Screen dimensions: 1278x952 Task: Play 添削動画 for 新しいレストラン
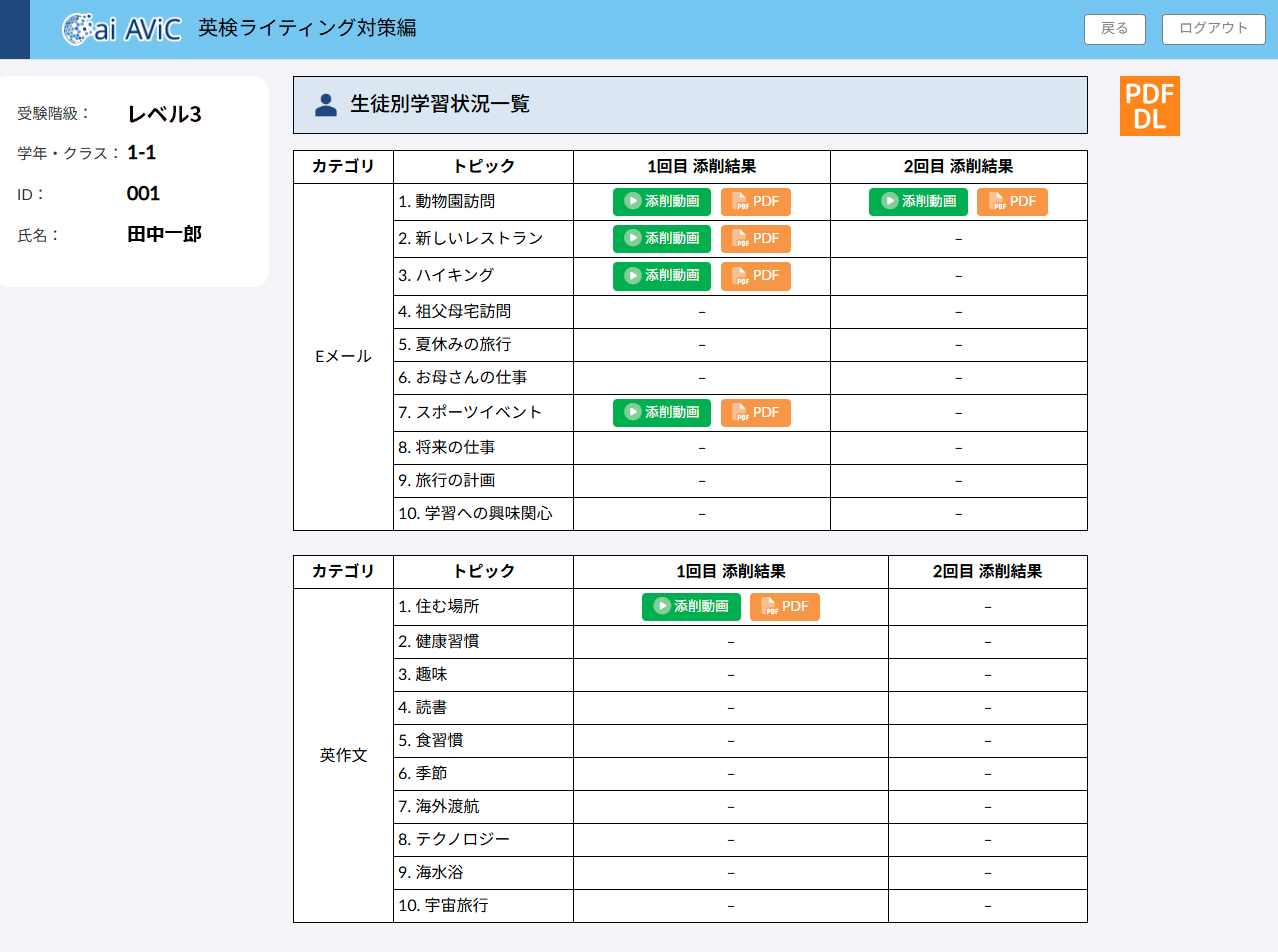tap(662, 239)
